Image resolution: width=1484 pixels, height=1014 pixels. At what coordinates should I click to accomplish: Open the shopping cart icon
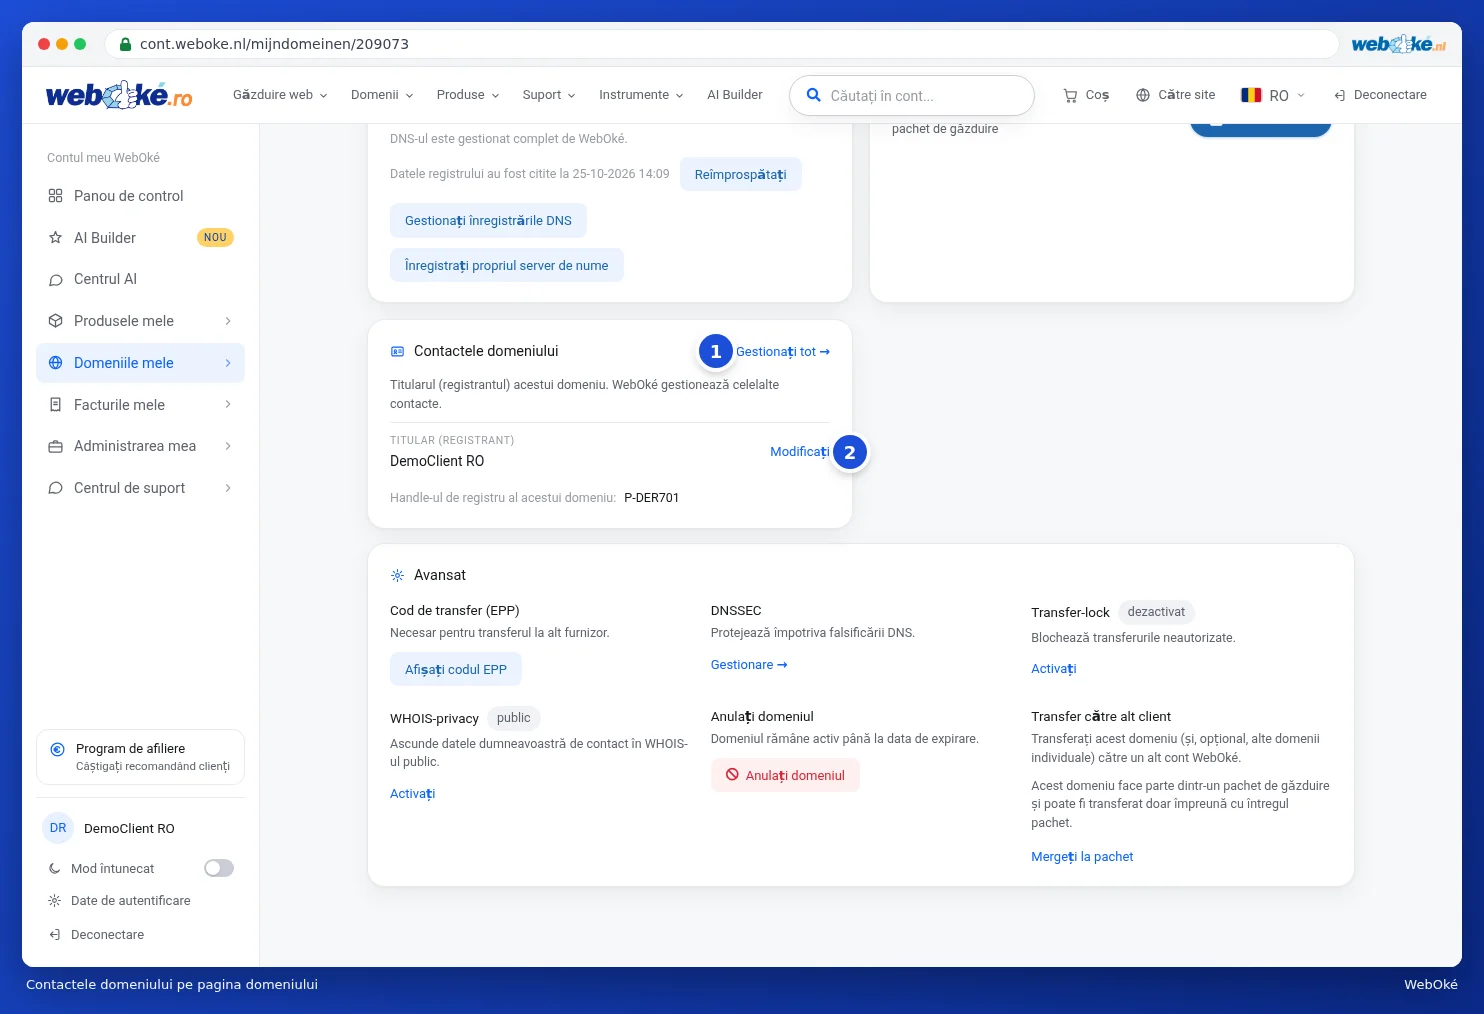pos(1070,95)
